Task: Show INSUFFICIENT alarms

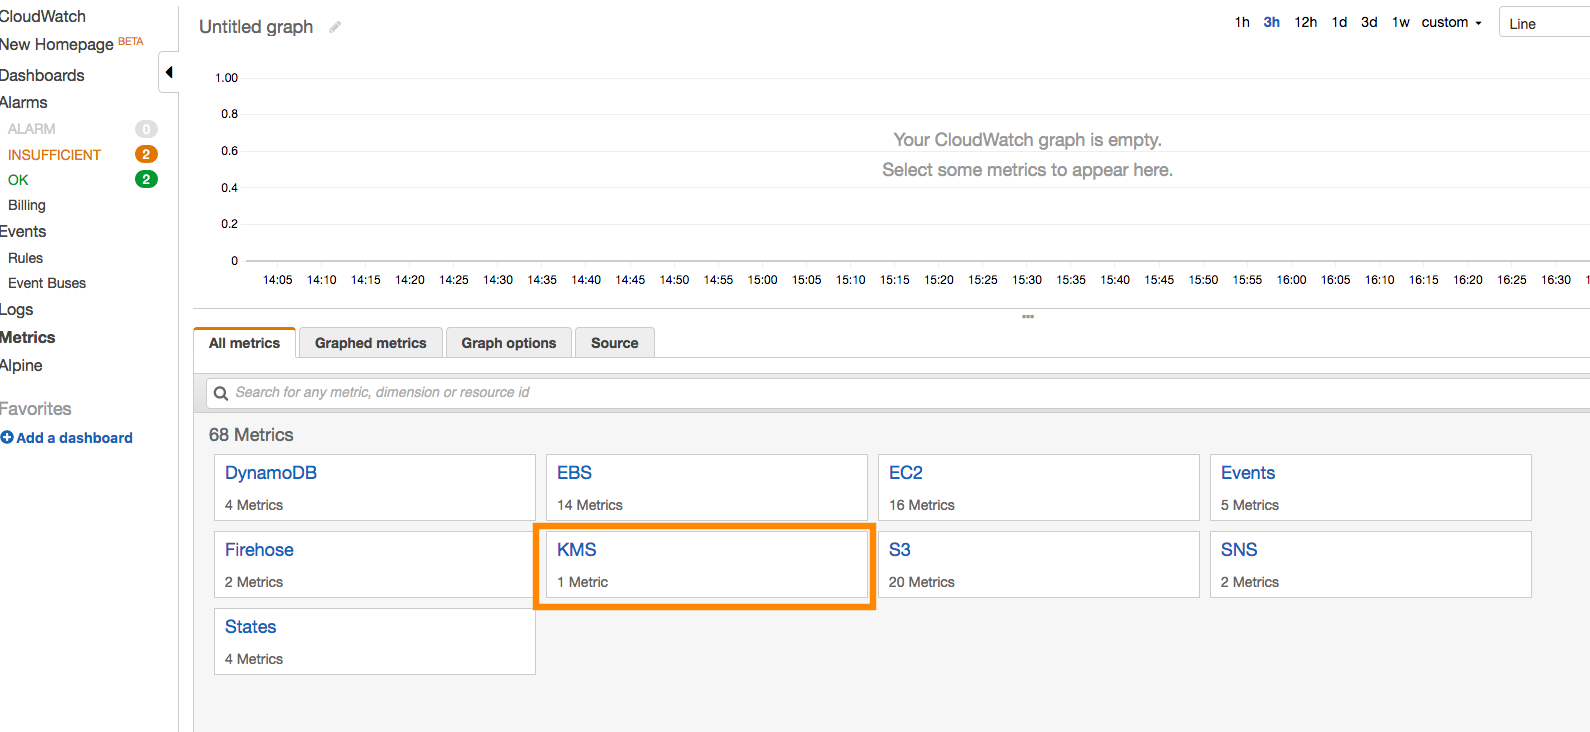Action: tap(54, 155)
